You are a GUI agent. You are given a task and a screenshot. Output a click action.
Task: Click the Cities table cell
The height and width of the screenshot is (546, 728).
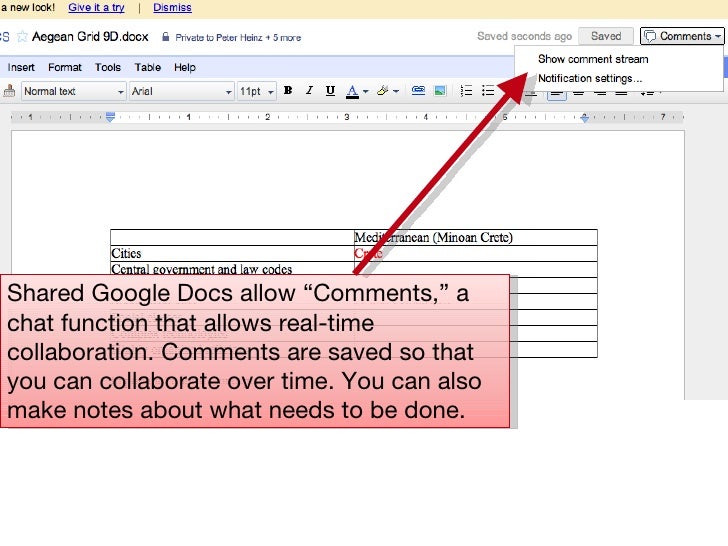[232, 254]
